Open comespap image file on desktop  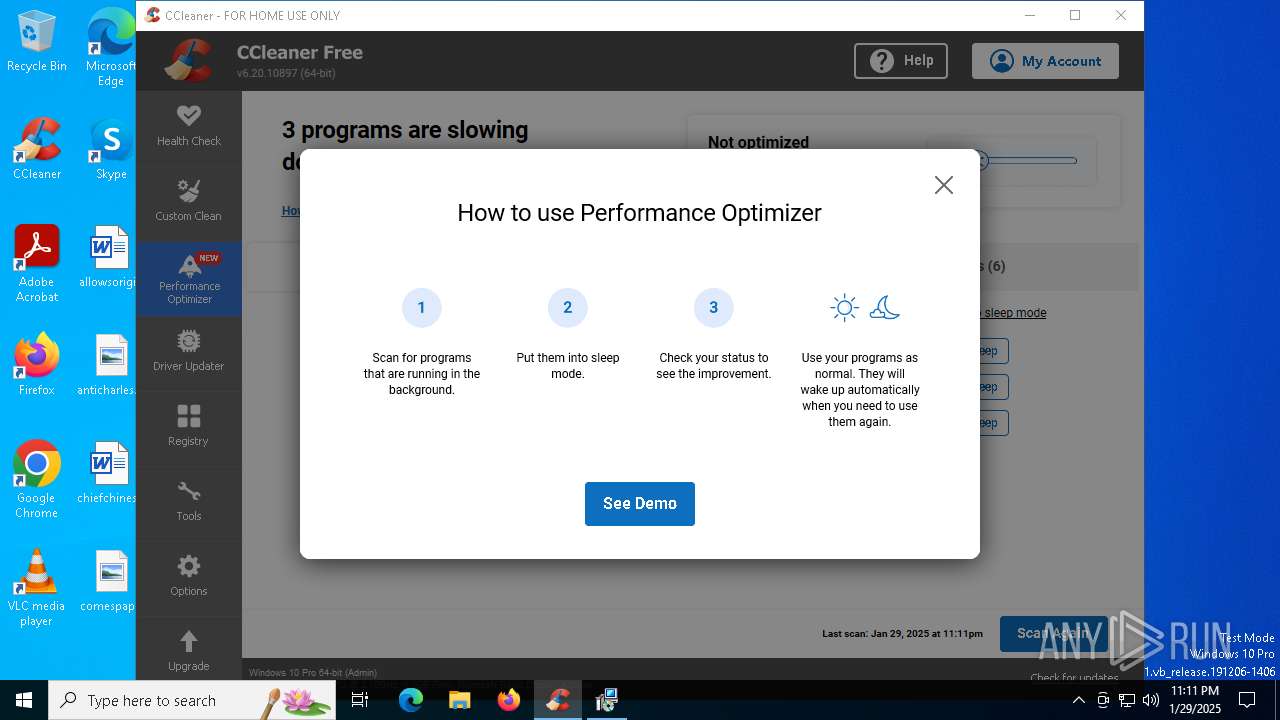108,581
